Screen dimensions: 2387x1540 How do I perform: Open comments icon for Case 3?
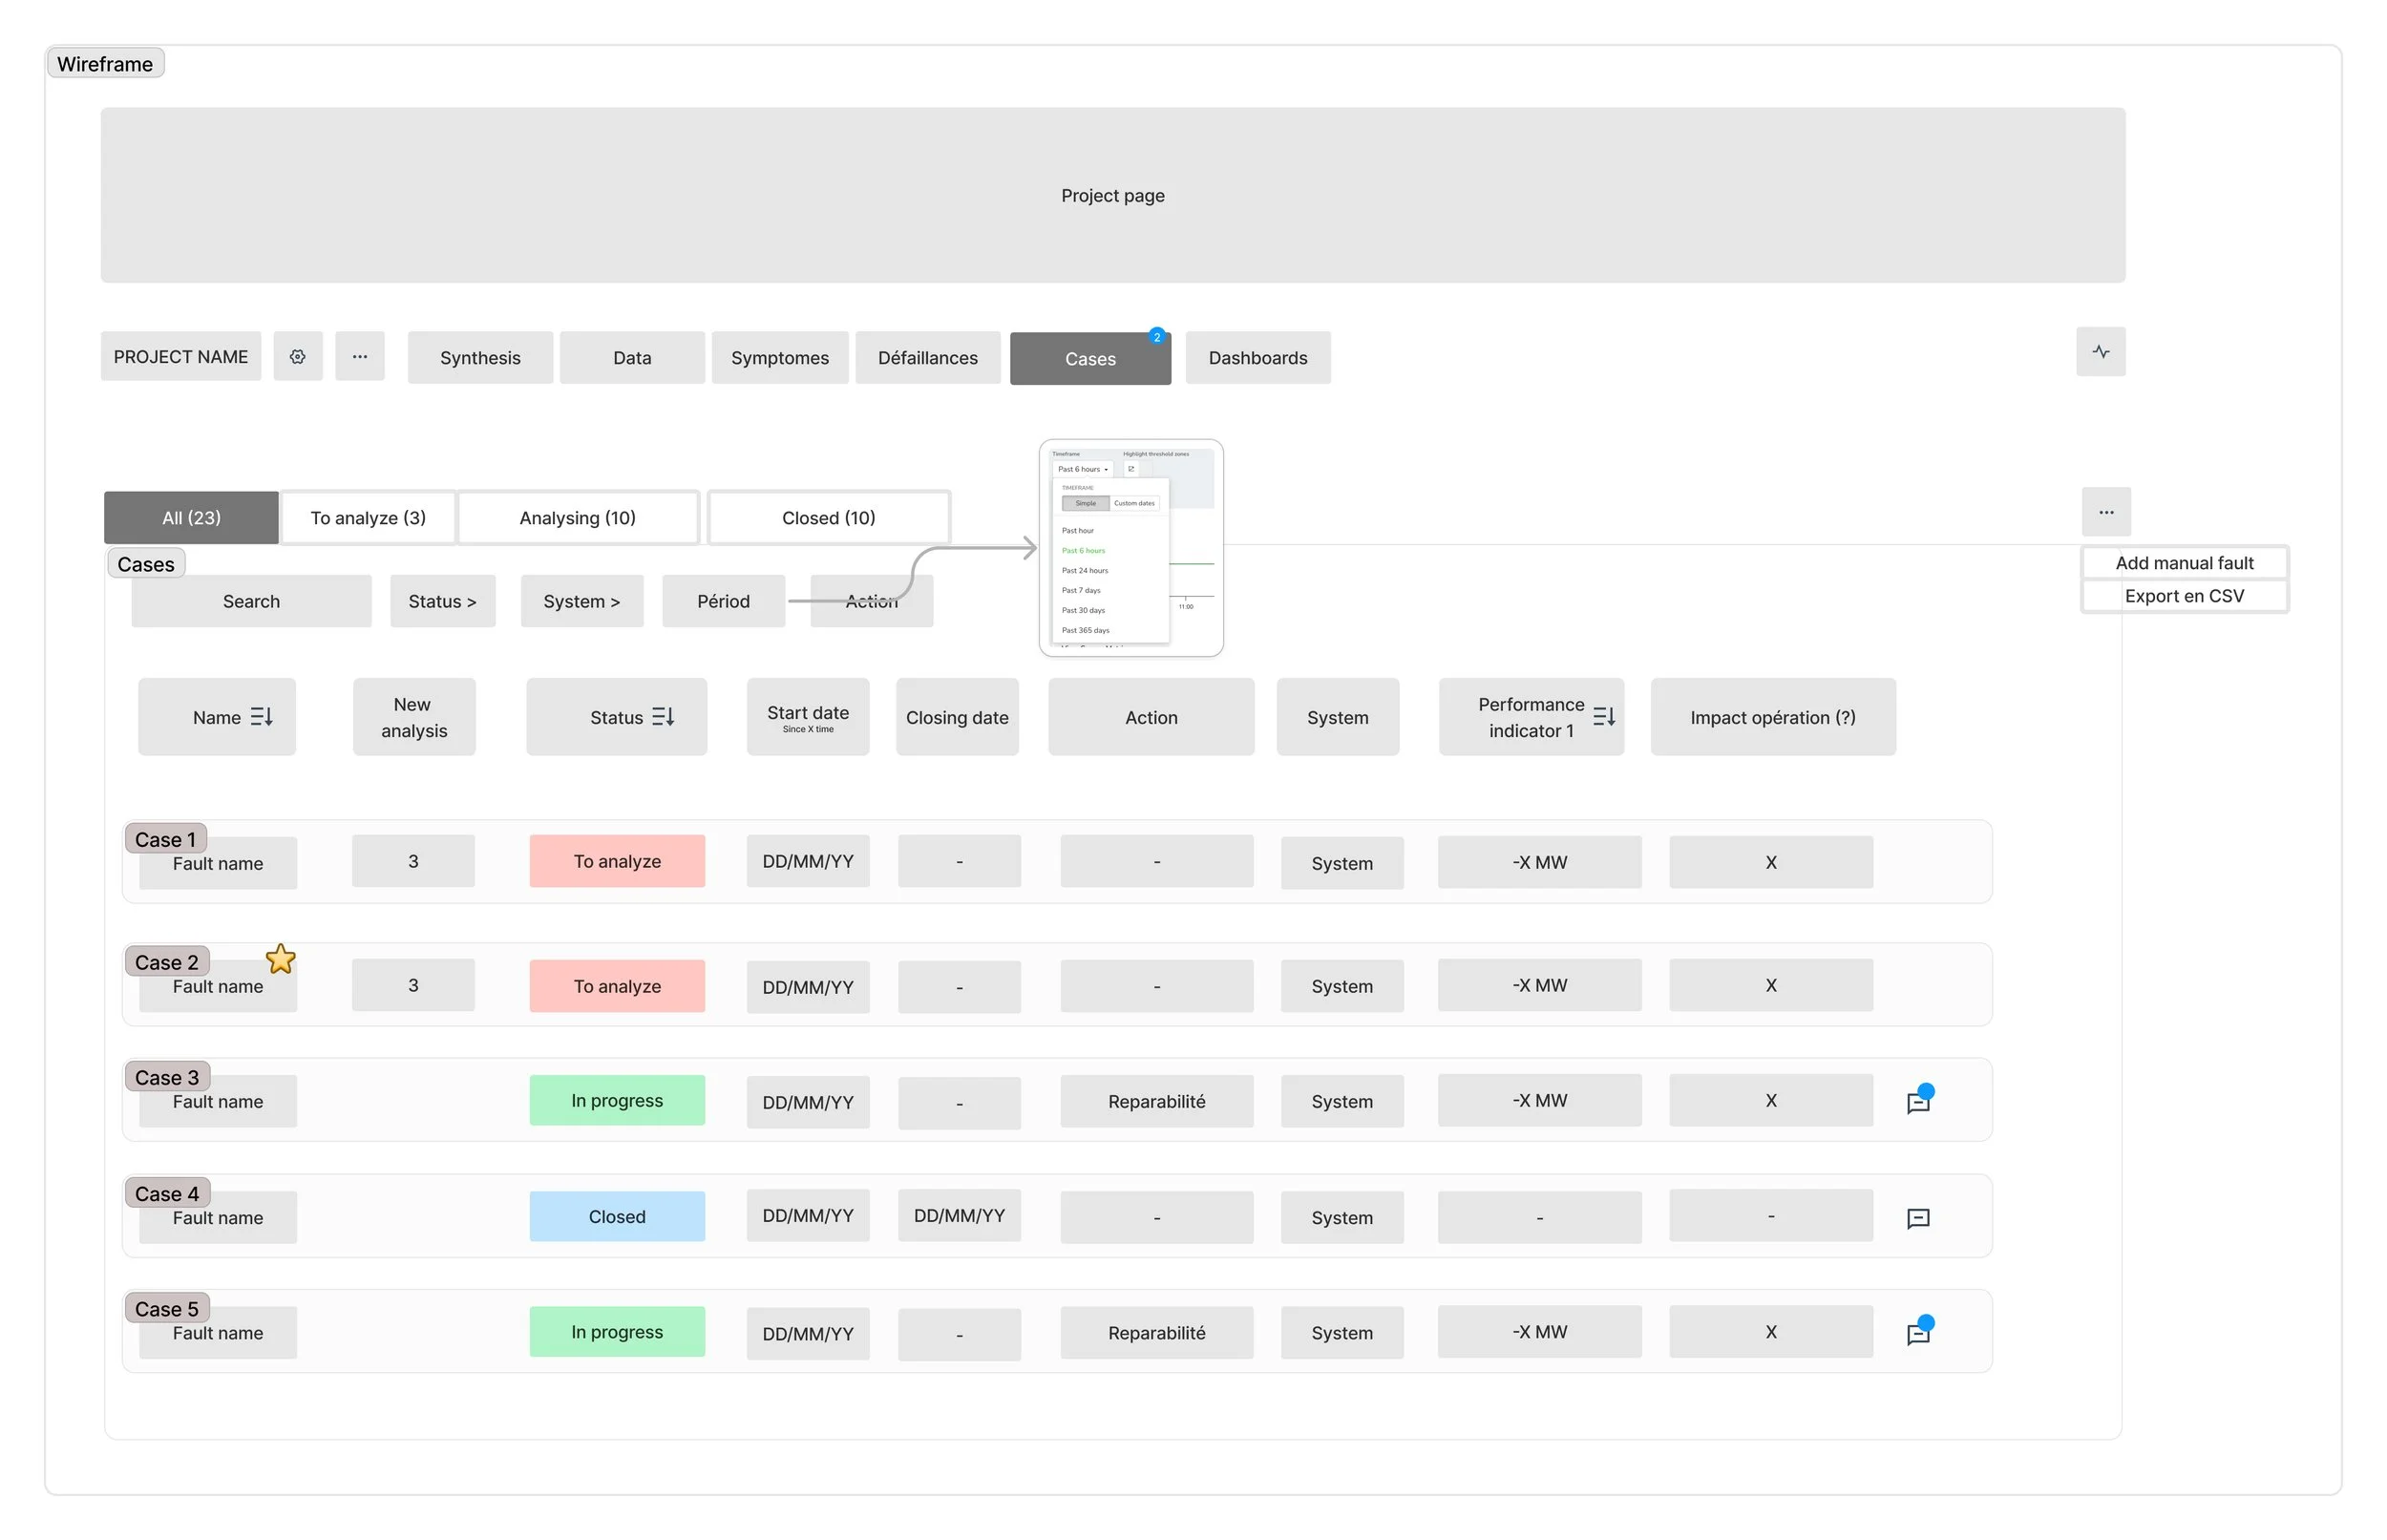pos(1918,1101)
